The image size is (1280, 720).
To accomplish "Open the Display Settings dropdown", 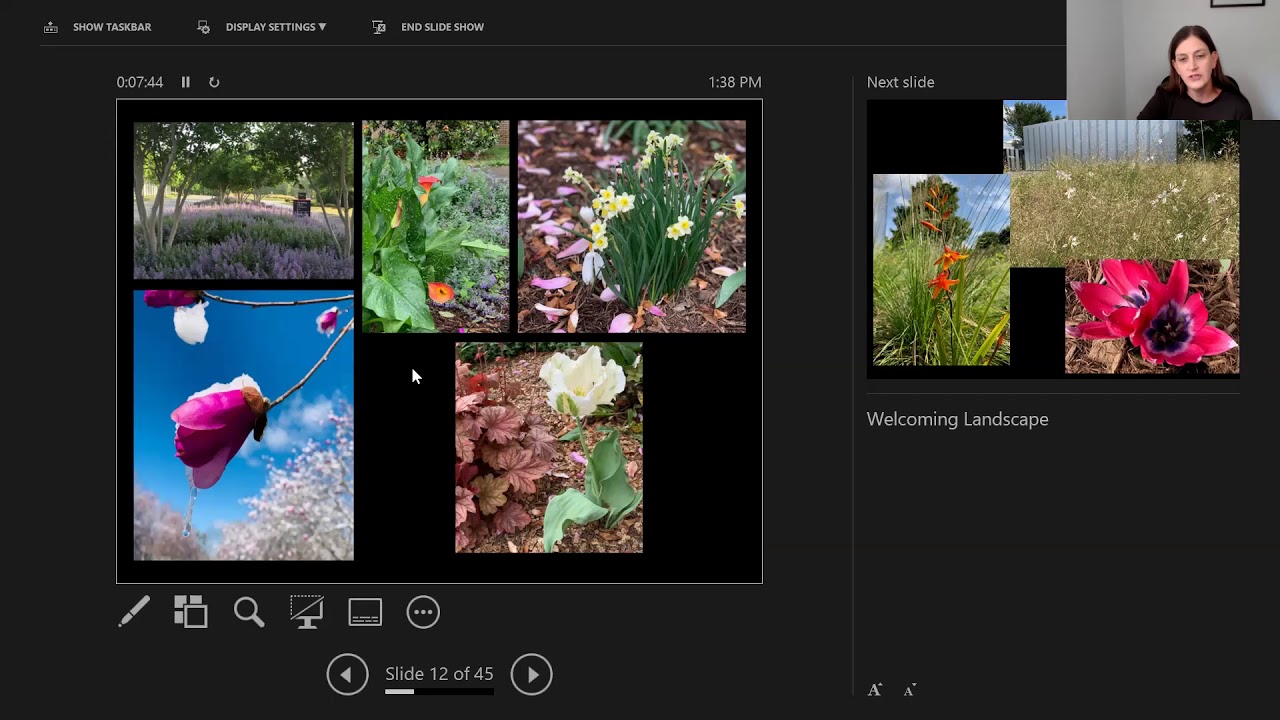I will click(x=276, y=27).
